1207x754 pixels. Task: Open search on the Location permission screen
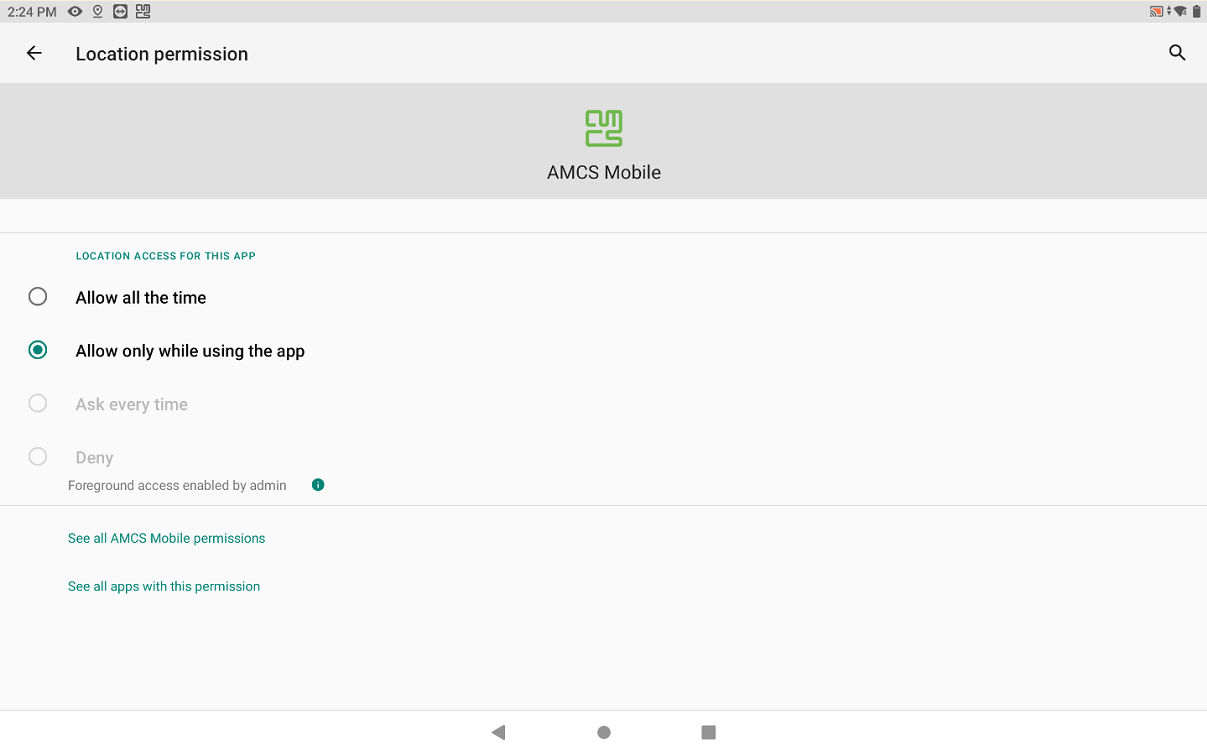click(1177, 53)
